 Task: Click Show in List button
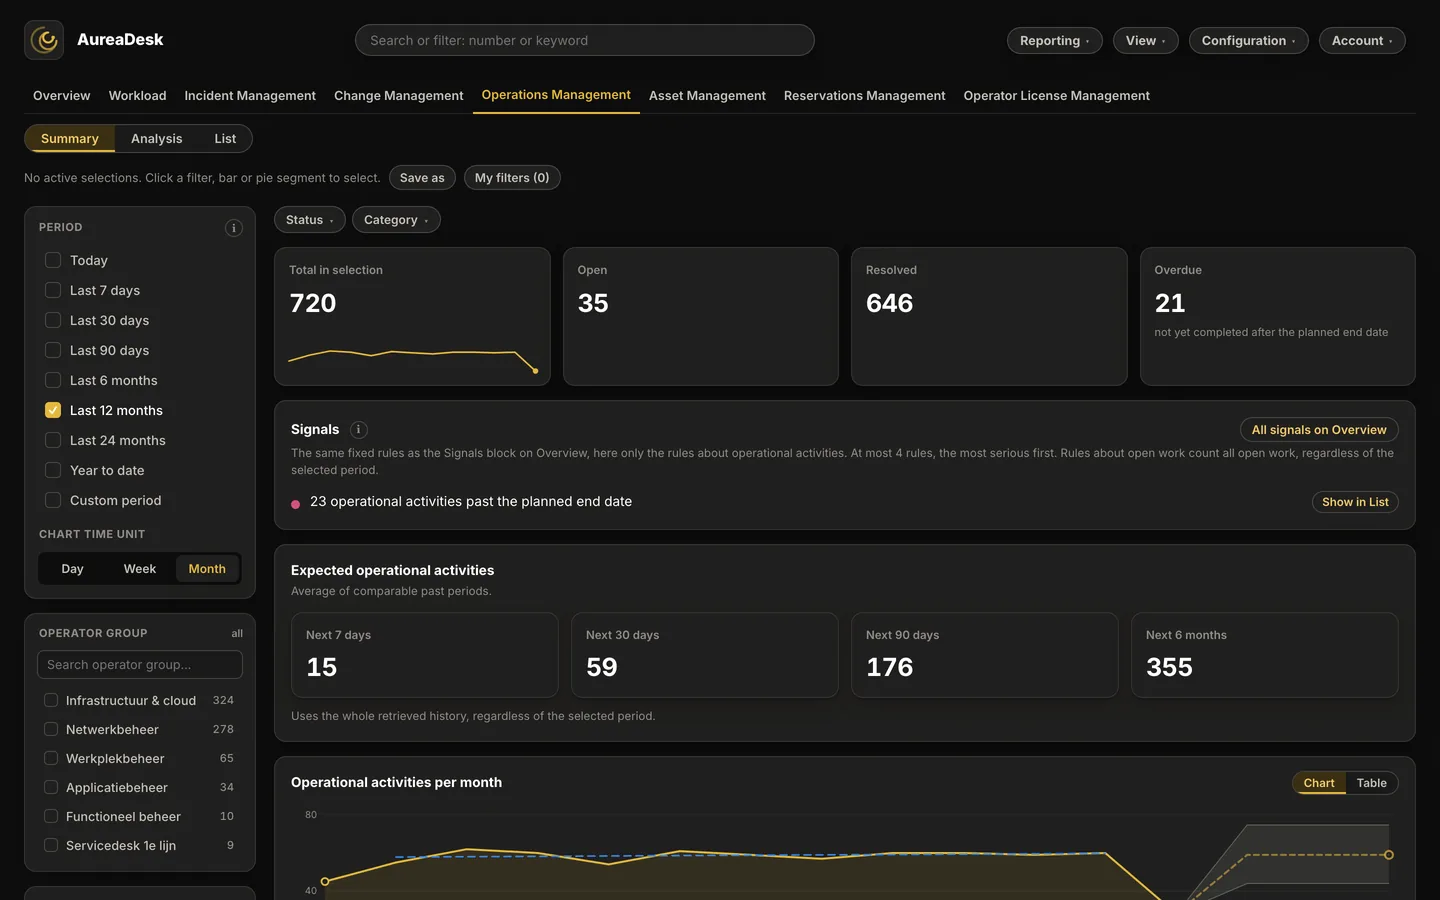click(x=1355, y=502)
